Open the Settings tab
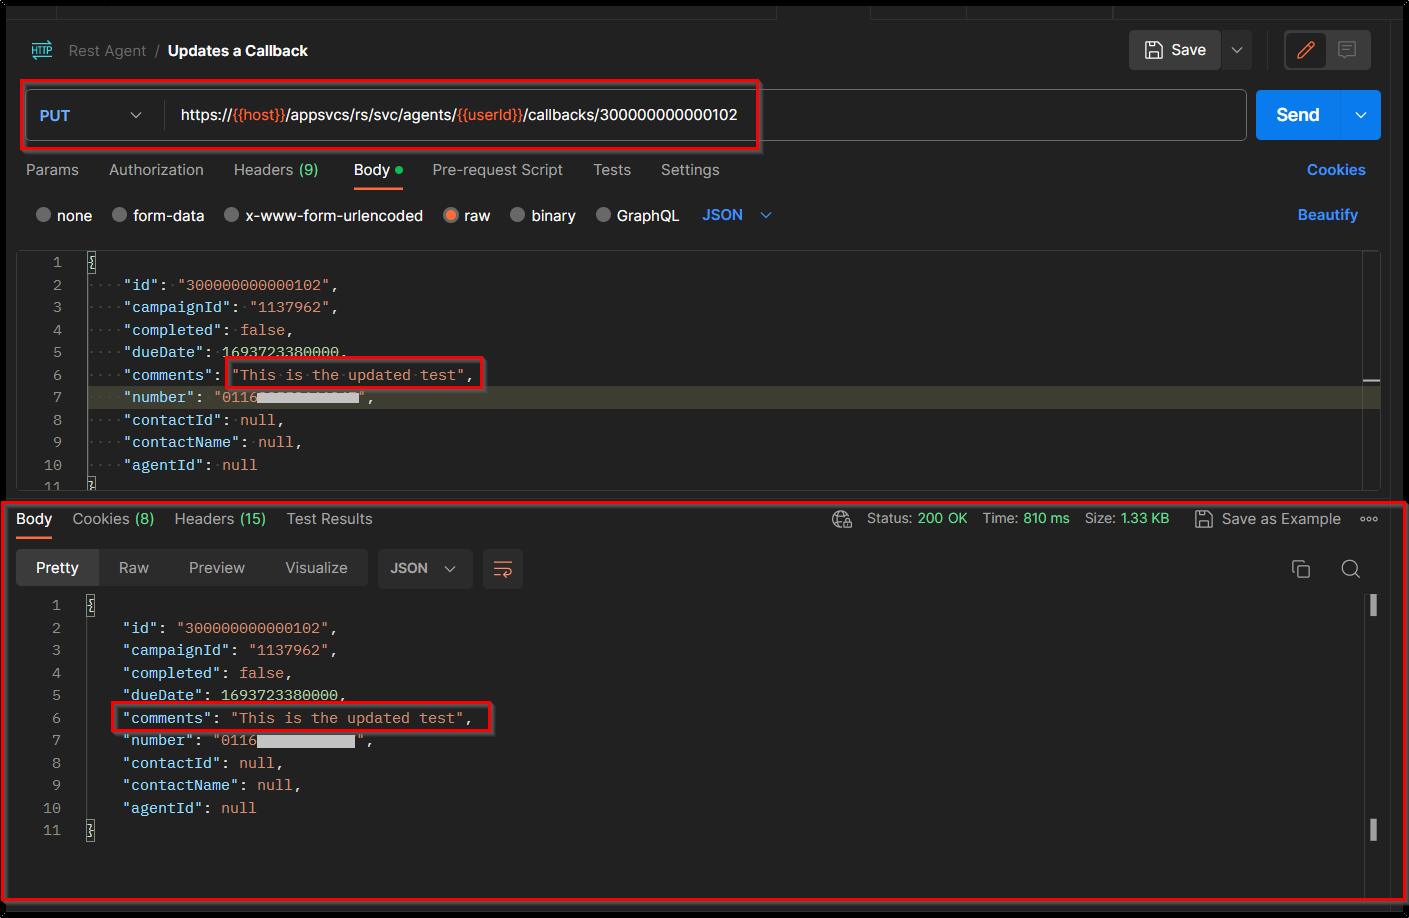Image resolution: width=1409 pixels, height=918 pixels. tap(690, 170)
